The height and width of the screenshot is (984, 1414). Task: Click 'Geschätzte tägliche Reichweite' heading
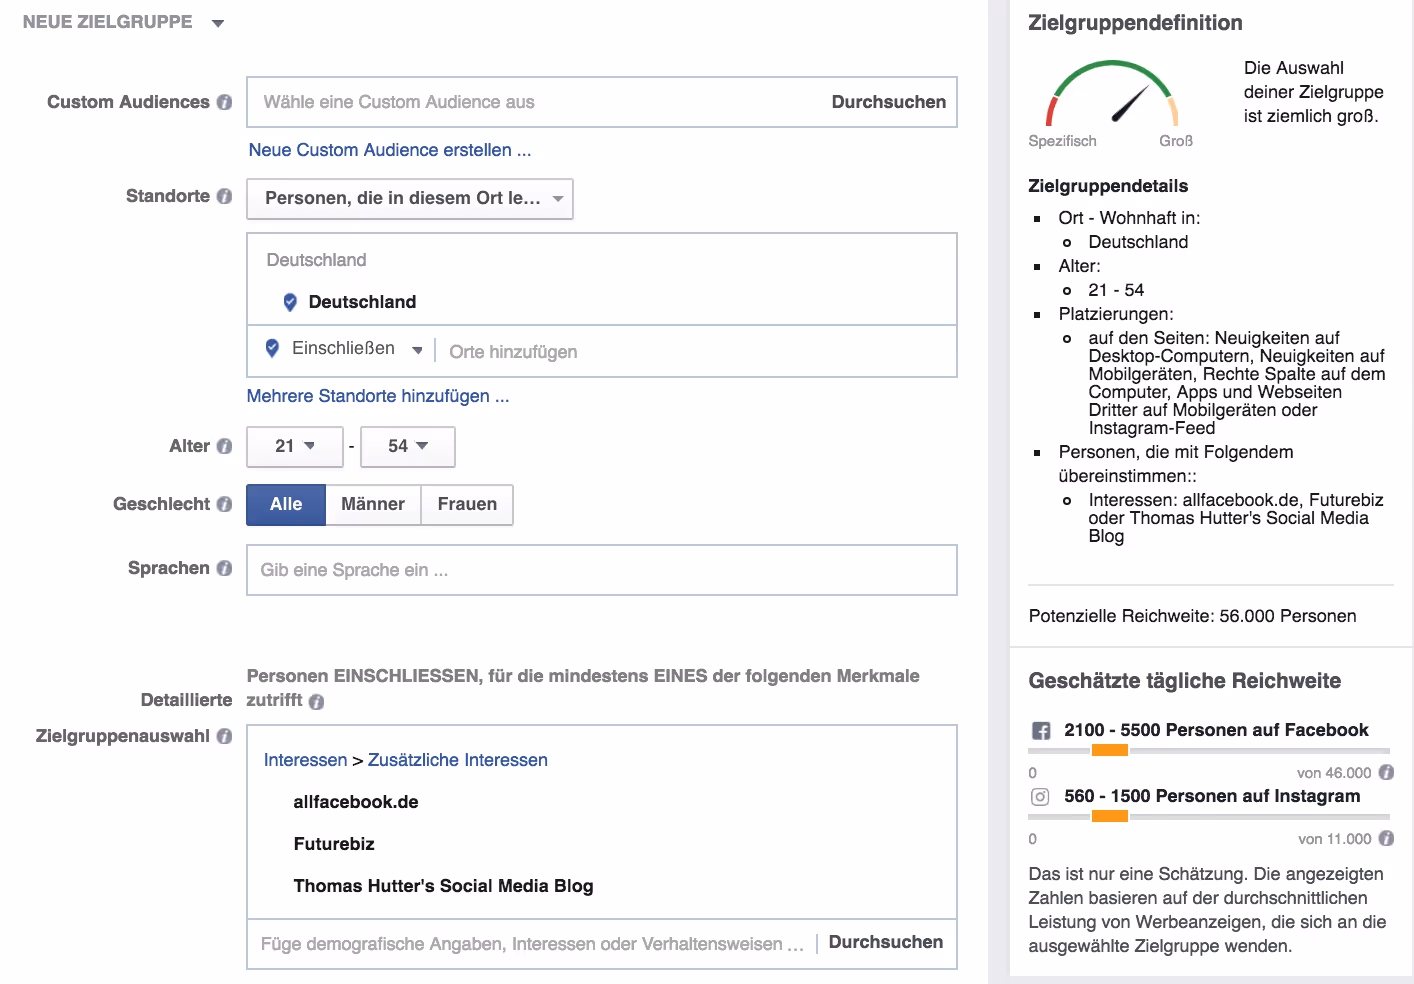click(x=1184, y=681)
